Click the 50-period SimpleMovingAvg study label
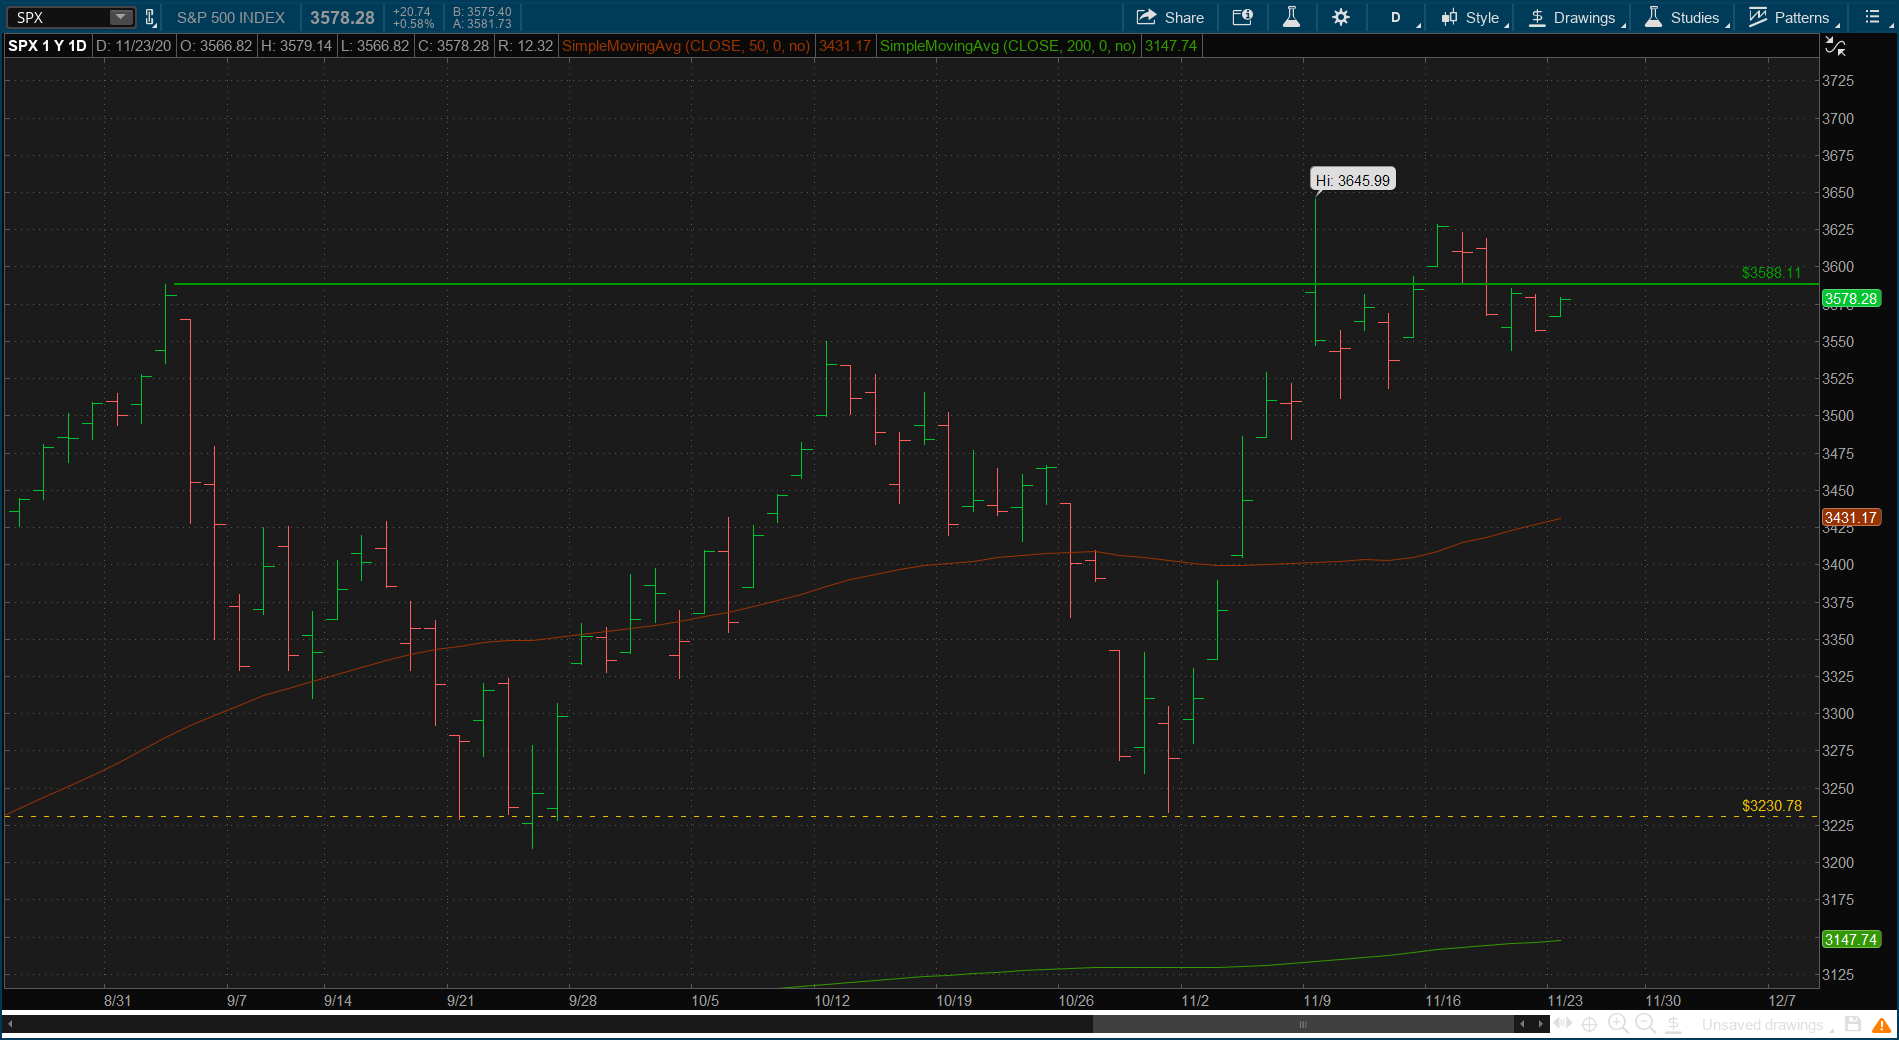1899x1040 pixels. tap(685, 46)
